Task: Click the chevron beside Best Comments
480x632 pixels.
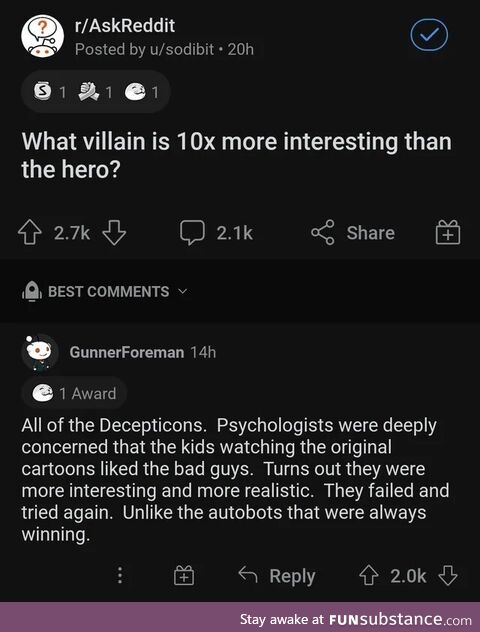Action: [183, 291]
